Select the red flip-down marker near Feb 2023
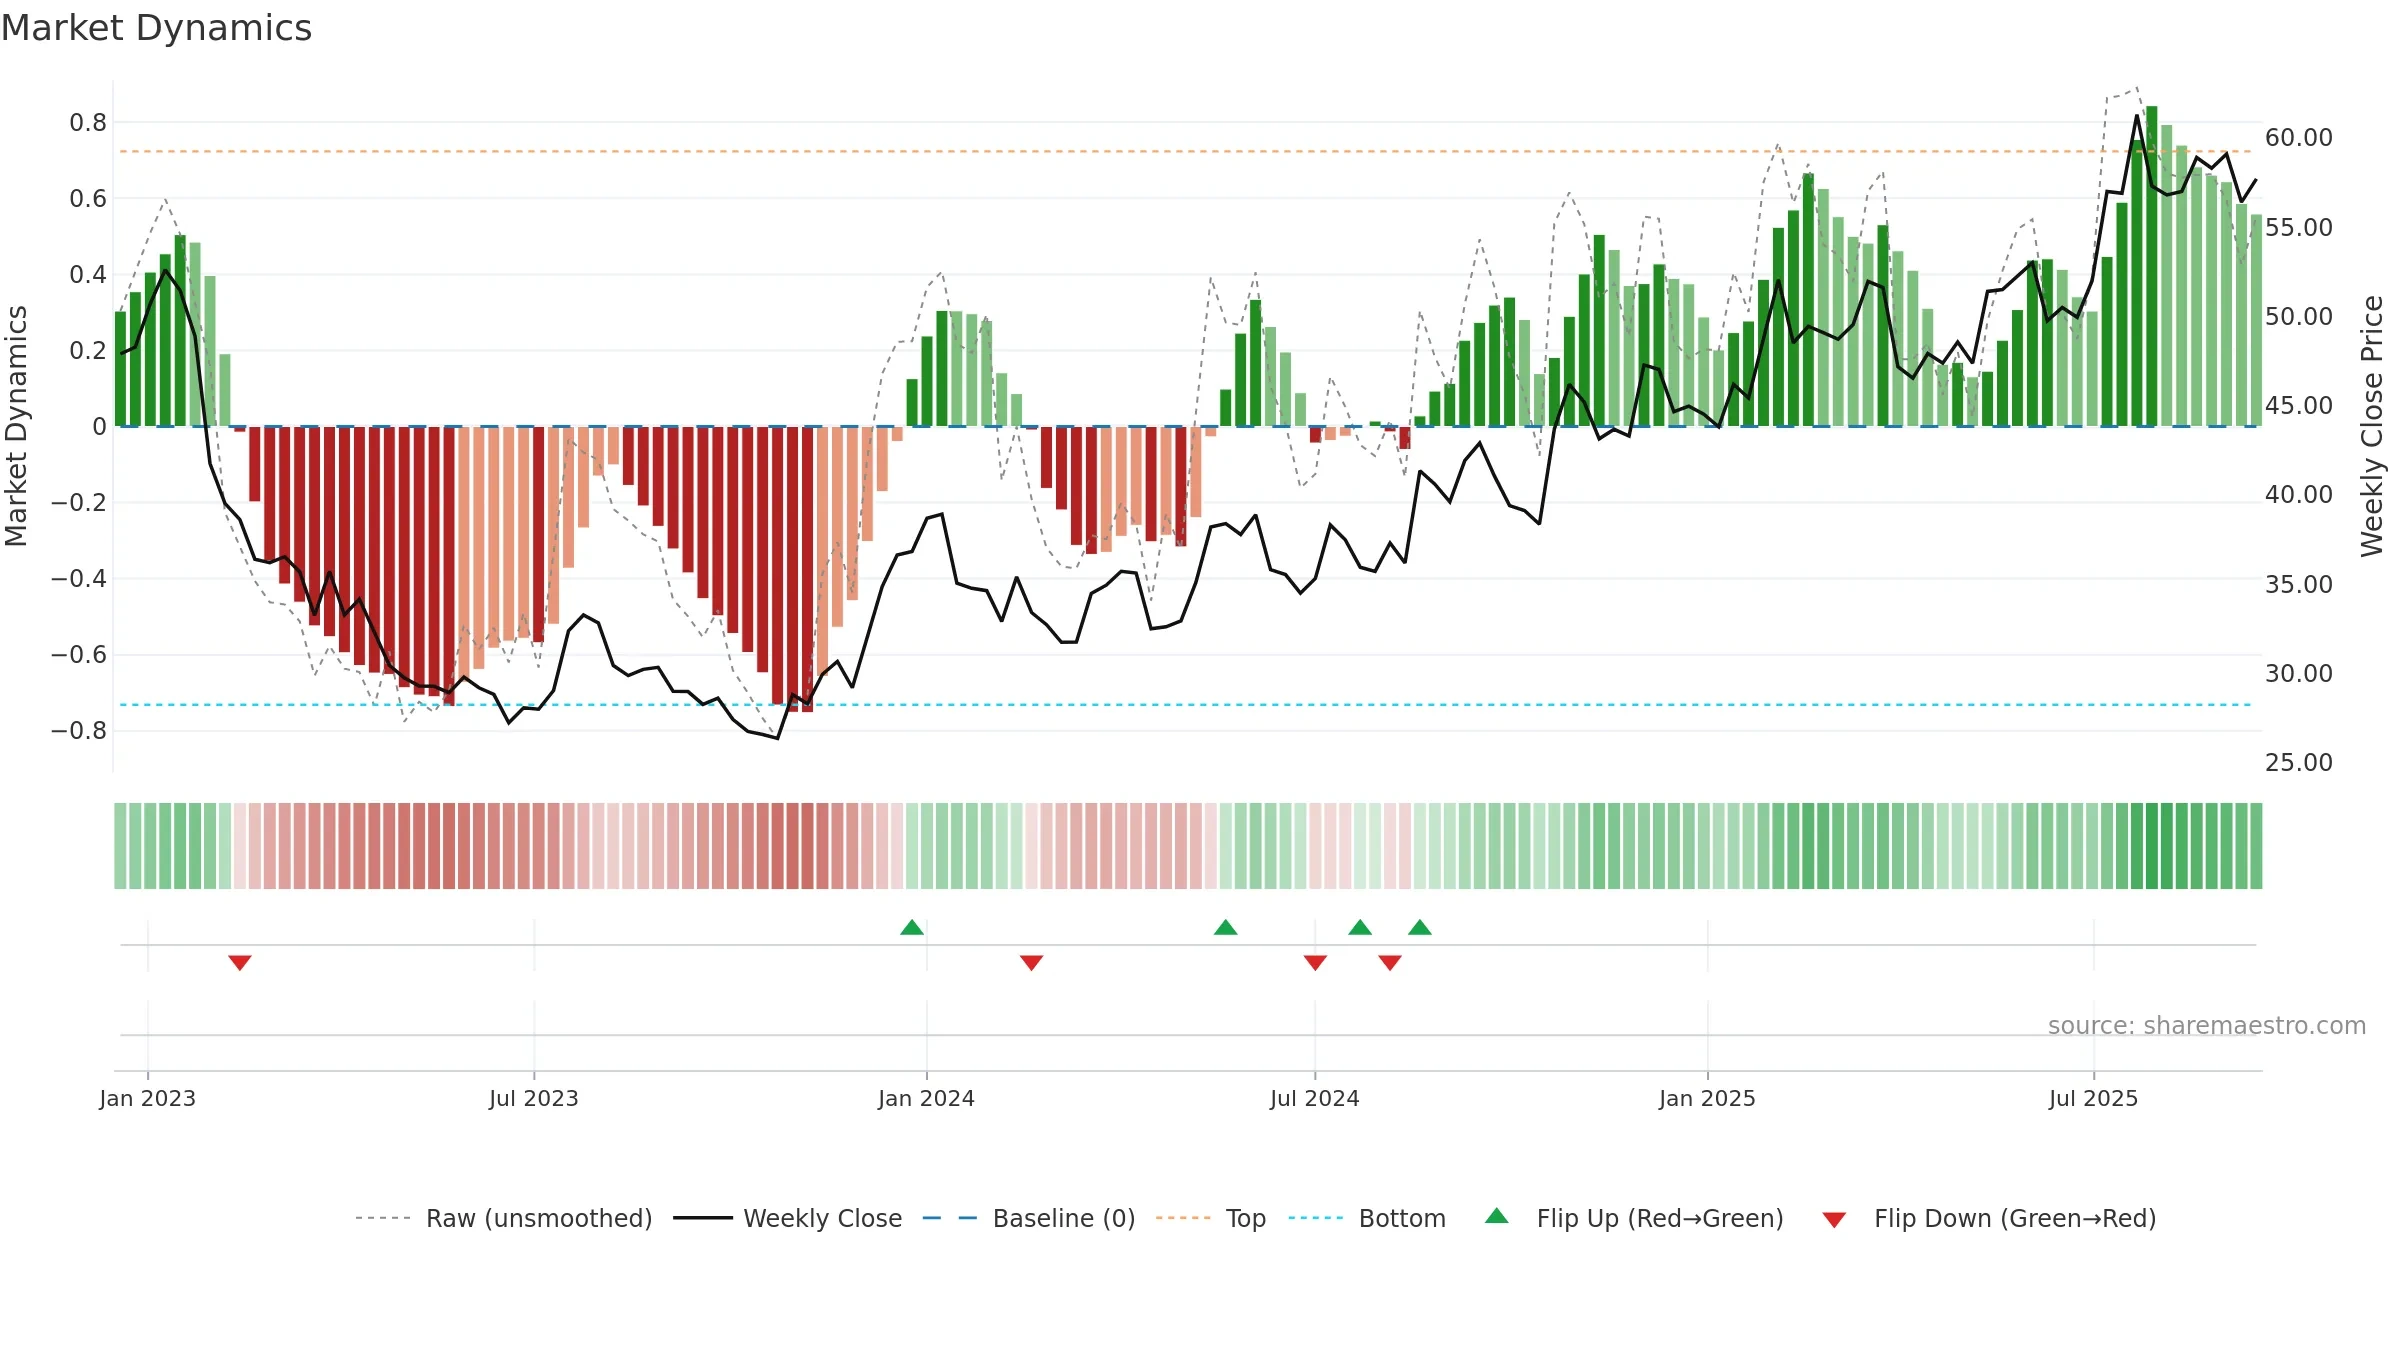2400x1350 pixels. point(240,962)
